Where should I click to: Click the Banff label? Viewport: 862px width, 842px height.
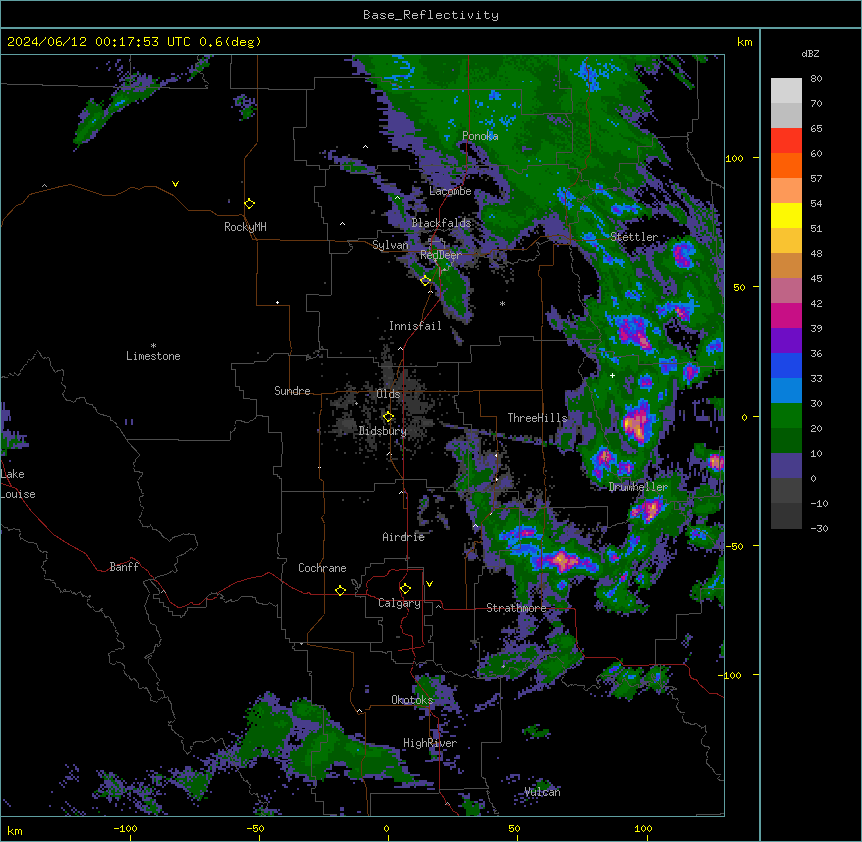click(124, 567)
